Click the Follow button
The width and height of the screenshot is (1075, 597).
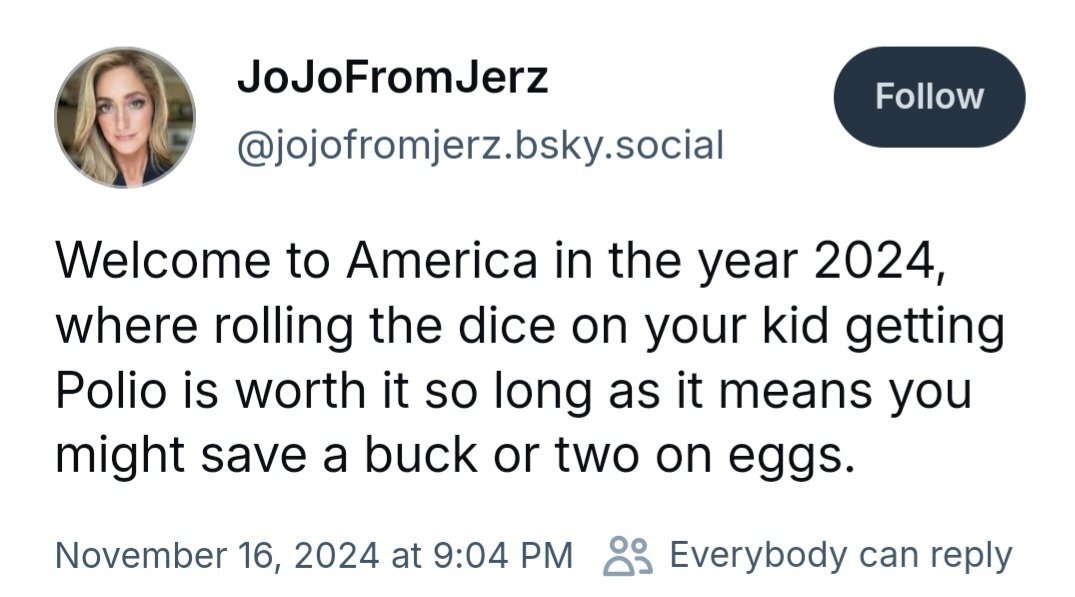pos(929,96)
